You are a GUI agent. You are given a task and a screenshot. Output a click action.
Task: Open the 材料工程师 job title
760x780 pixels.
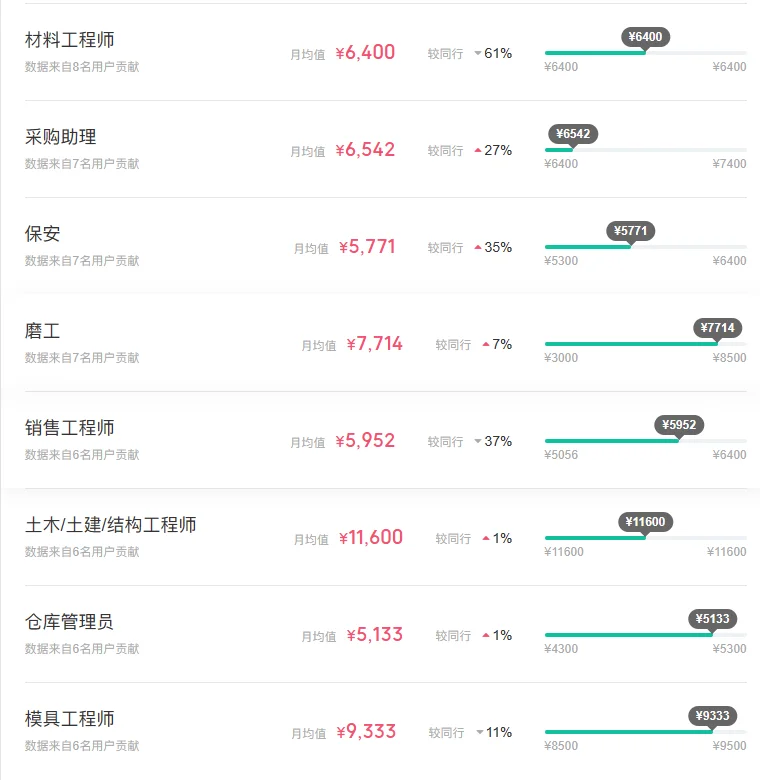pyautogui.click(x=70, y=40)
